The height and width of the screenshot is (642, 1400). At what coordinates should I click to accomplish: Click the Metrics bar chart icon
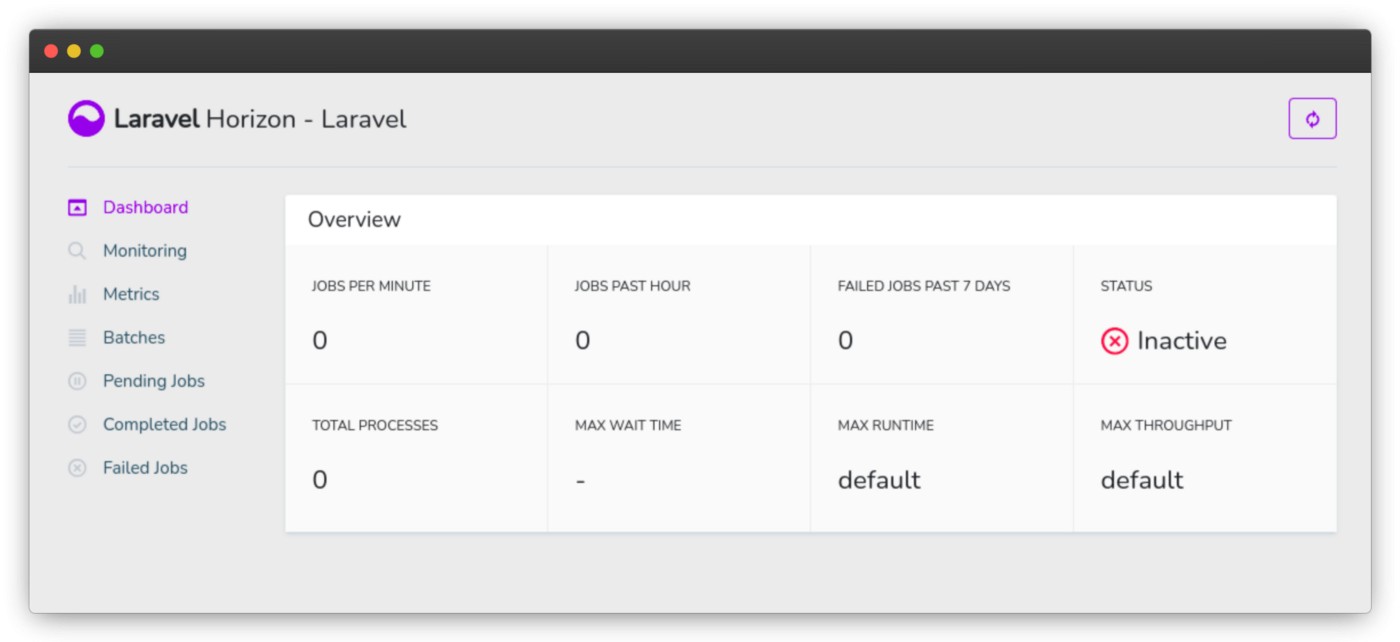coord(77,295)
